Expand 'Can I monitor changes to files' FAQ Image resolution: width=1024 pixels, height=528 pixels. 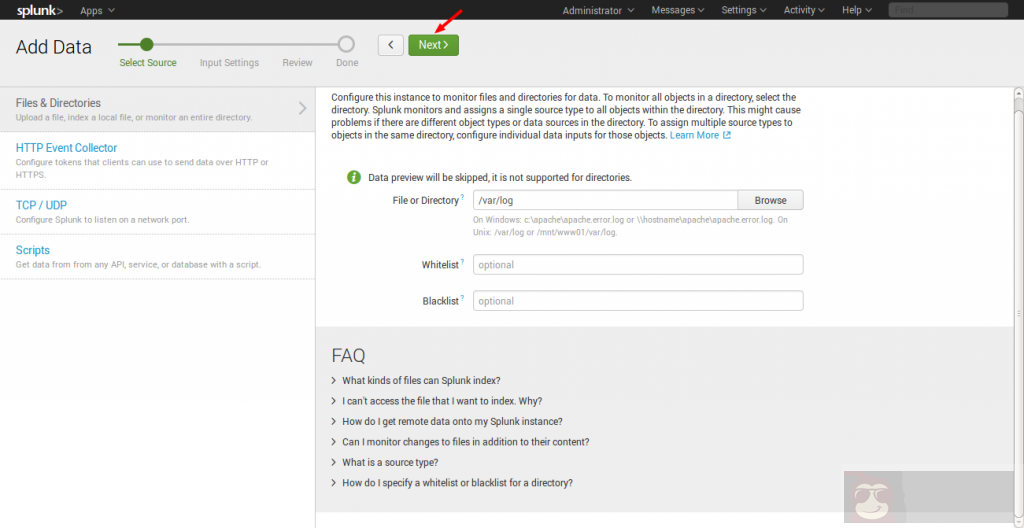(460, 442)
